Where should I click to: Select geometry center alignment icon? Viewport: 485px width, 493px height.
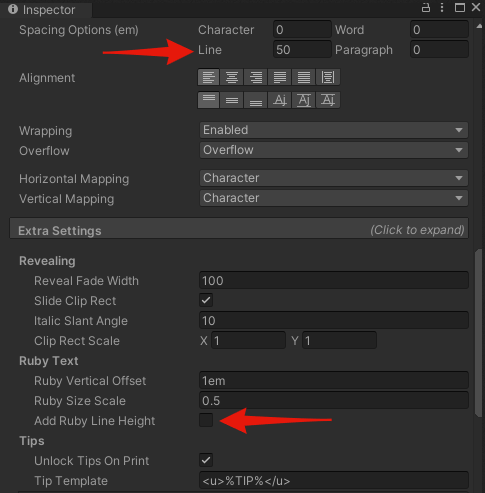[x=328, y=77]
